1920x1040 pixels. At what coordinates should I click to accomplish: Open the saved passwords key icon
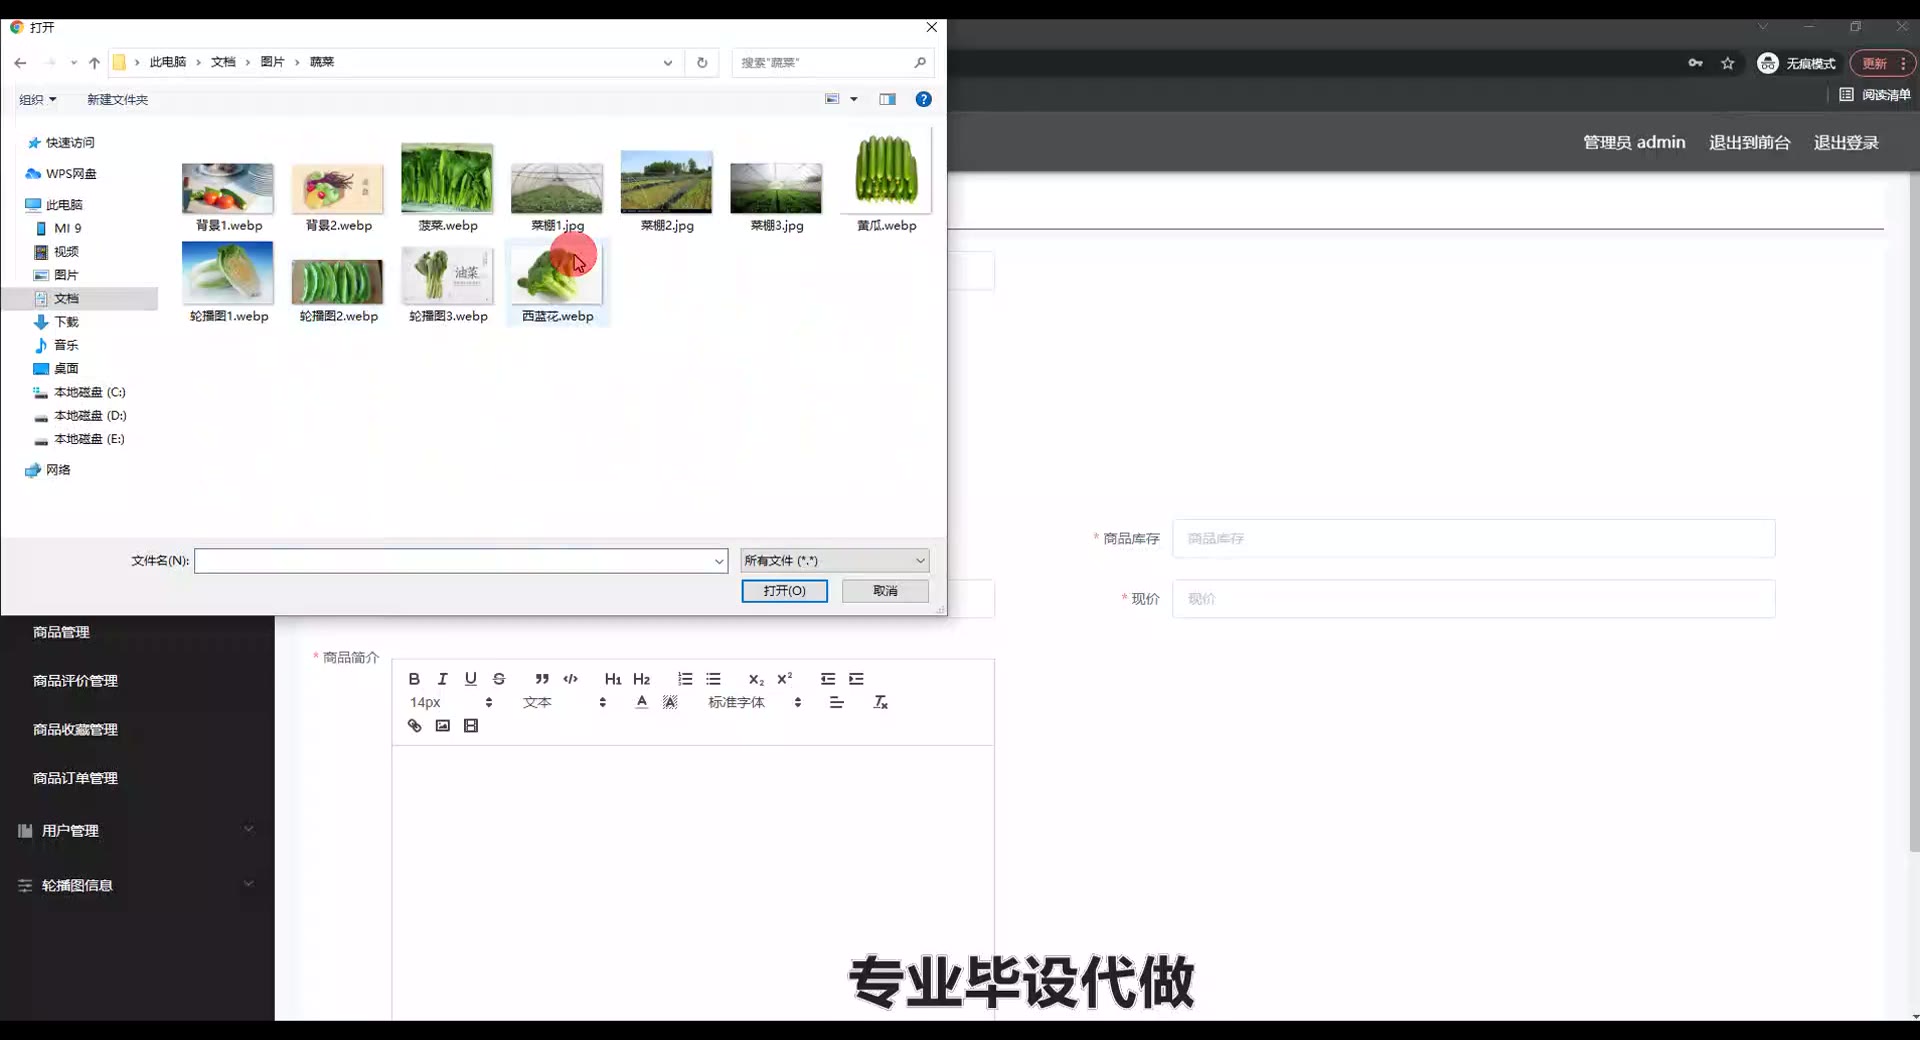pyautogui.click(x=1695, y=63)
